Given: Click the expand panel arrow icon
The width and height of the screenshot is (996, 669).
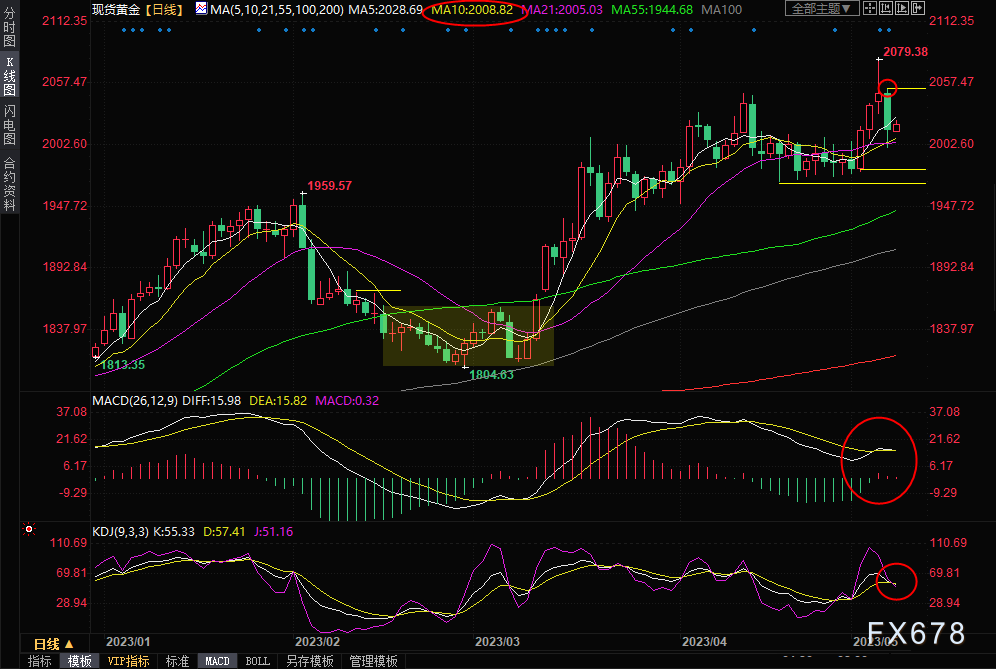Looking at the screenshot, I should point(917,8).
